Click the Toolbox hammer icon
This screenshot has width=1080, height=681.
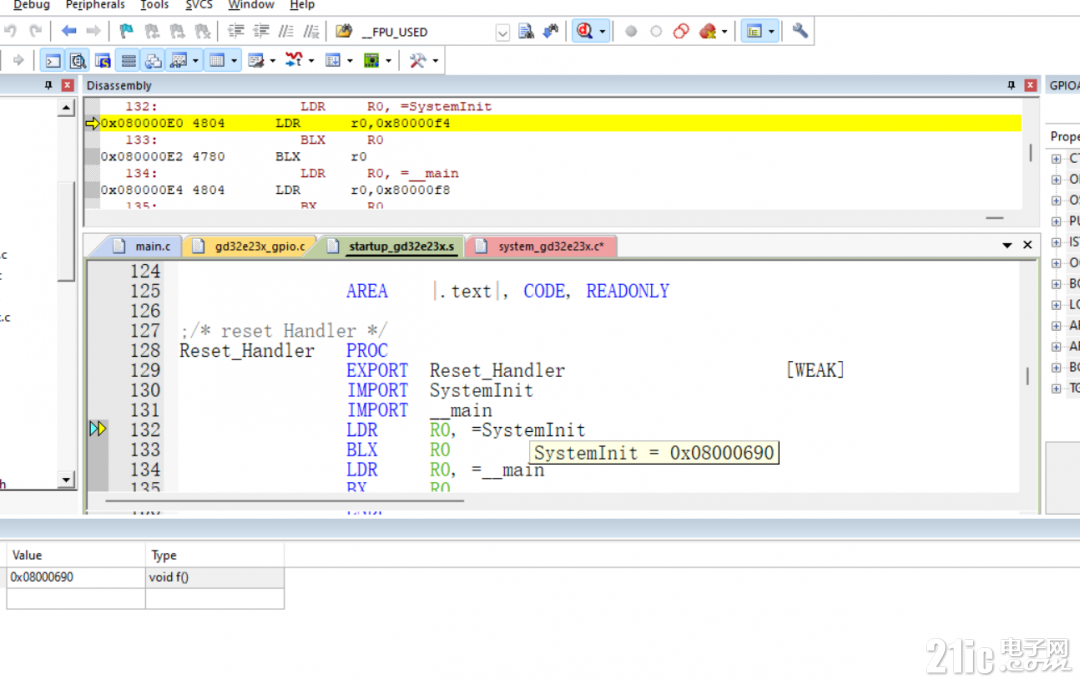pyautogui.click(x=417, y=61)
